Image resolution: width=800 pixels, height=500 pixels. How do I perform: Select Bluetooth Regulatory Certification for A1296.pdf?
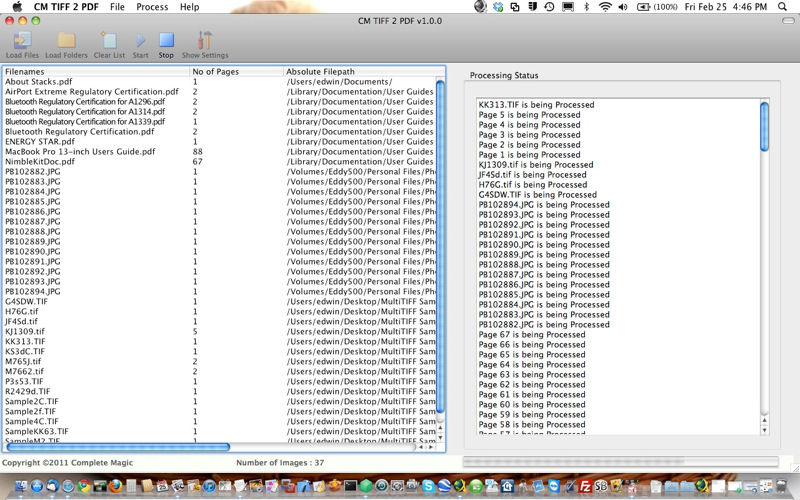coord(219,102)
